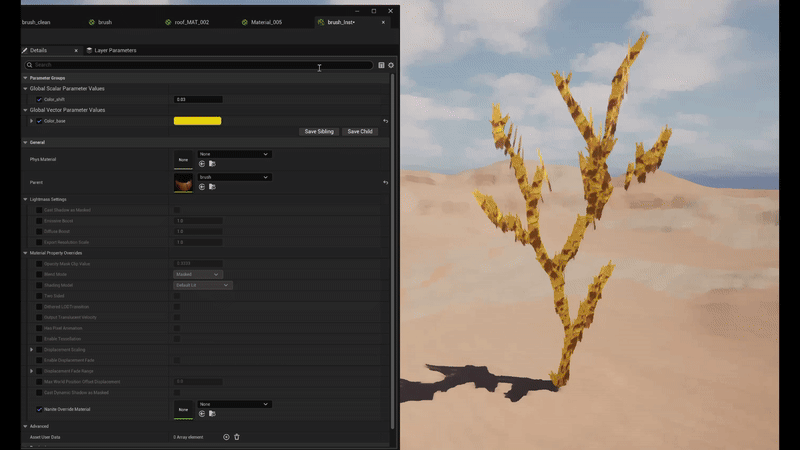Switch to the brush_clean tab
This screenshot has width=800, height=450.
point(36,22)
